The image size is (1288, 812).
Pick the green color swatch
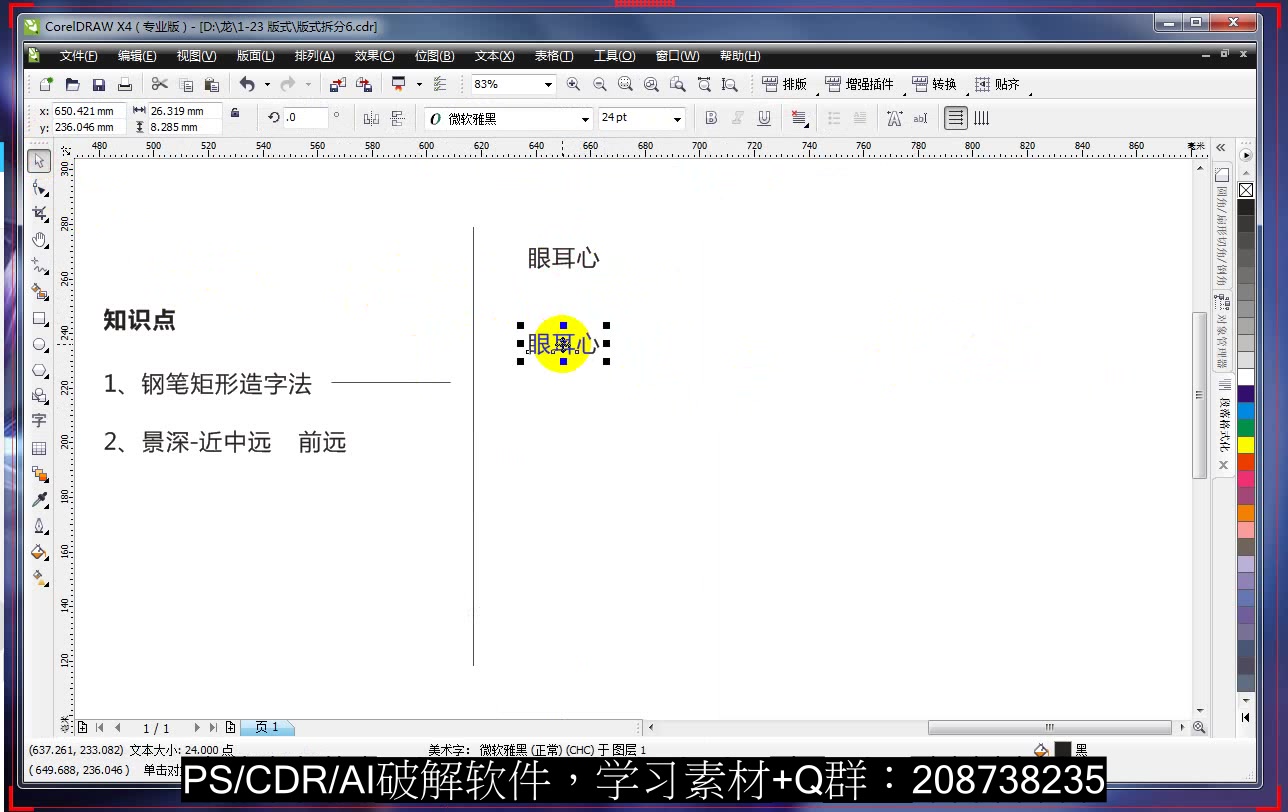[1246, 427]
